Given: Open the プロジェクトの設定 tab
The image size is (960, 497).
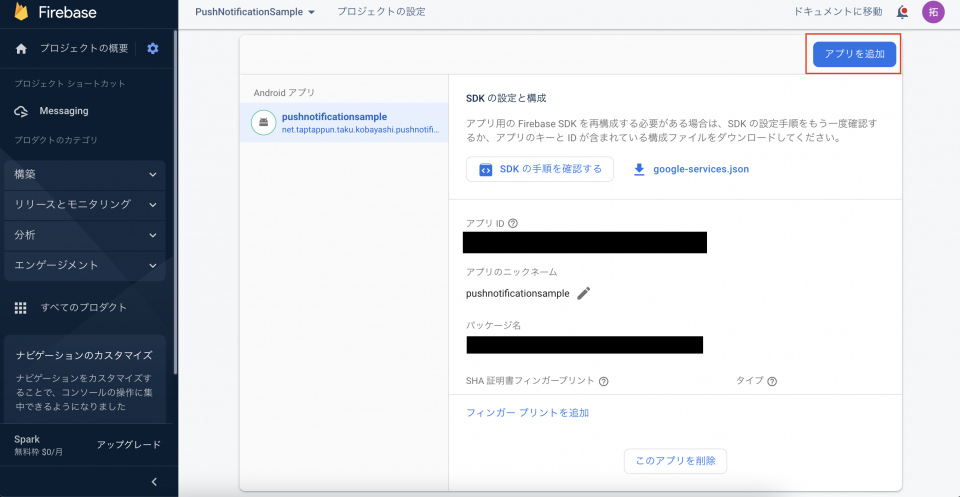Looking at the screenshot, I should 381,12.
